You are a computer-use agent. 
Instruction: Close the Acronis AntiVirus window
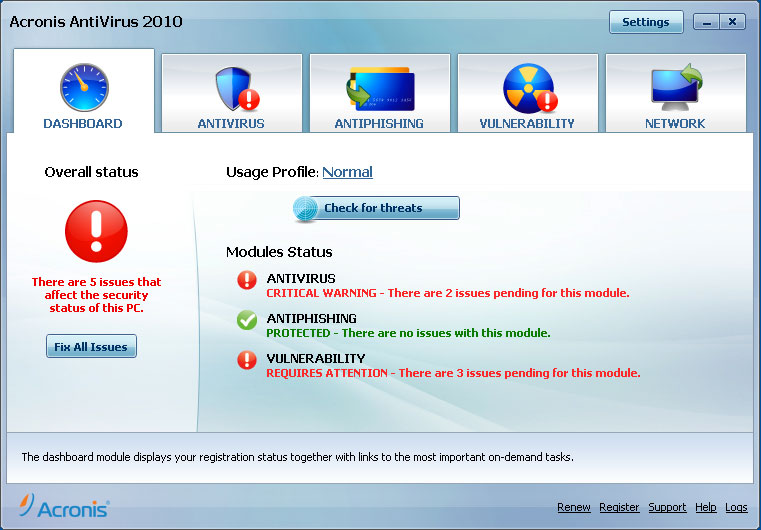[732, 22]
